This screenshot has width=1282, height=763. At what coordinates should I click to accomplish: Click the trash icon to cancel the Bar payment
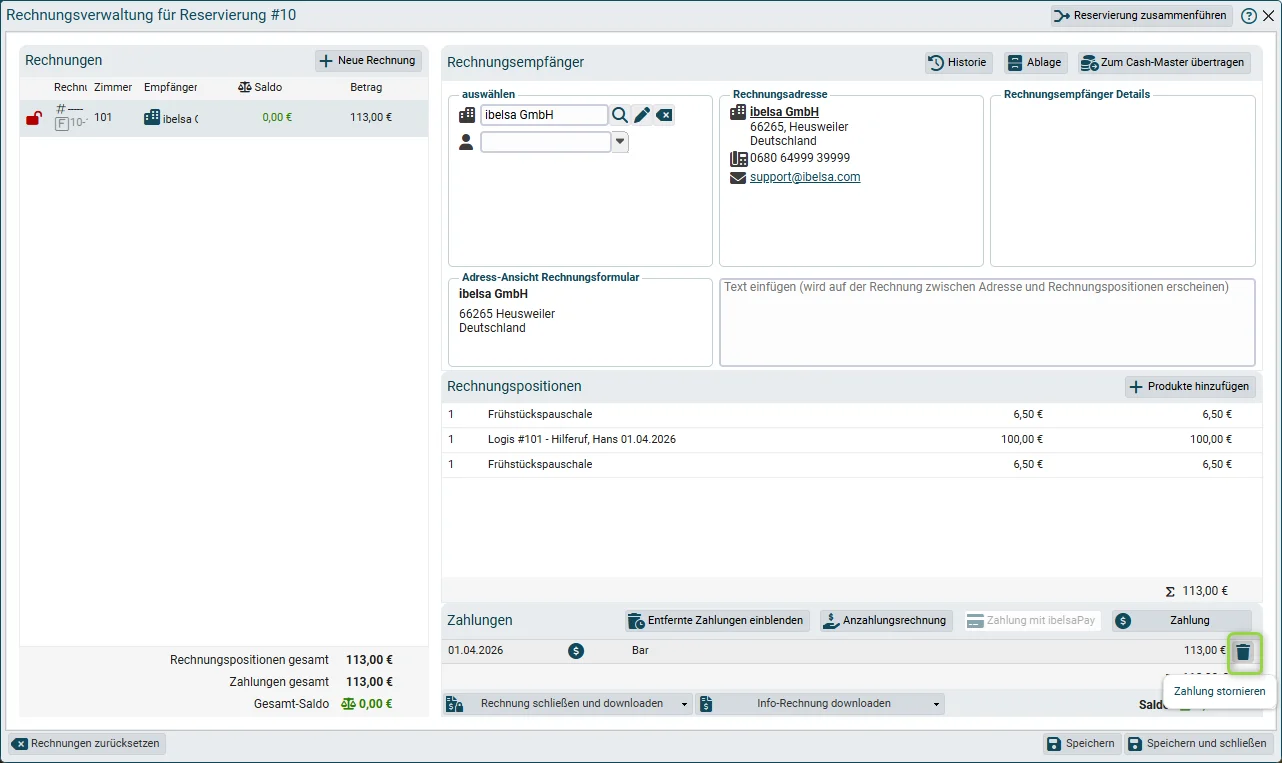click(x=1243, y=652)
